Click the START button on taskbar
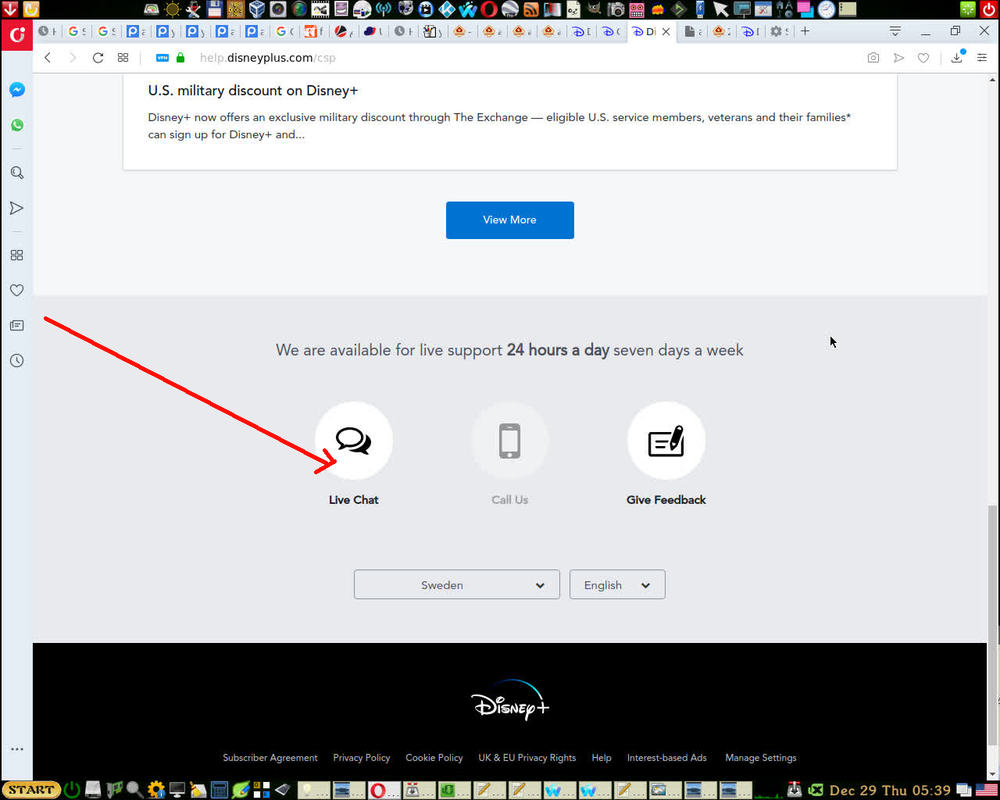Image resolution: width=1000 pixels, height=800 pixels. [x=31, y=790]
